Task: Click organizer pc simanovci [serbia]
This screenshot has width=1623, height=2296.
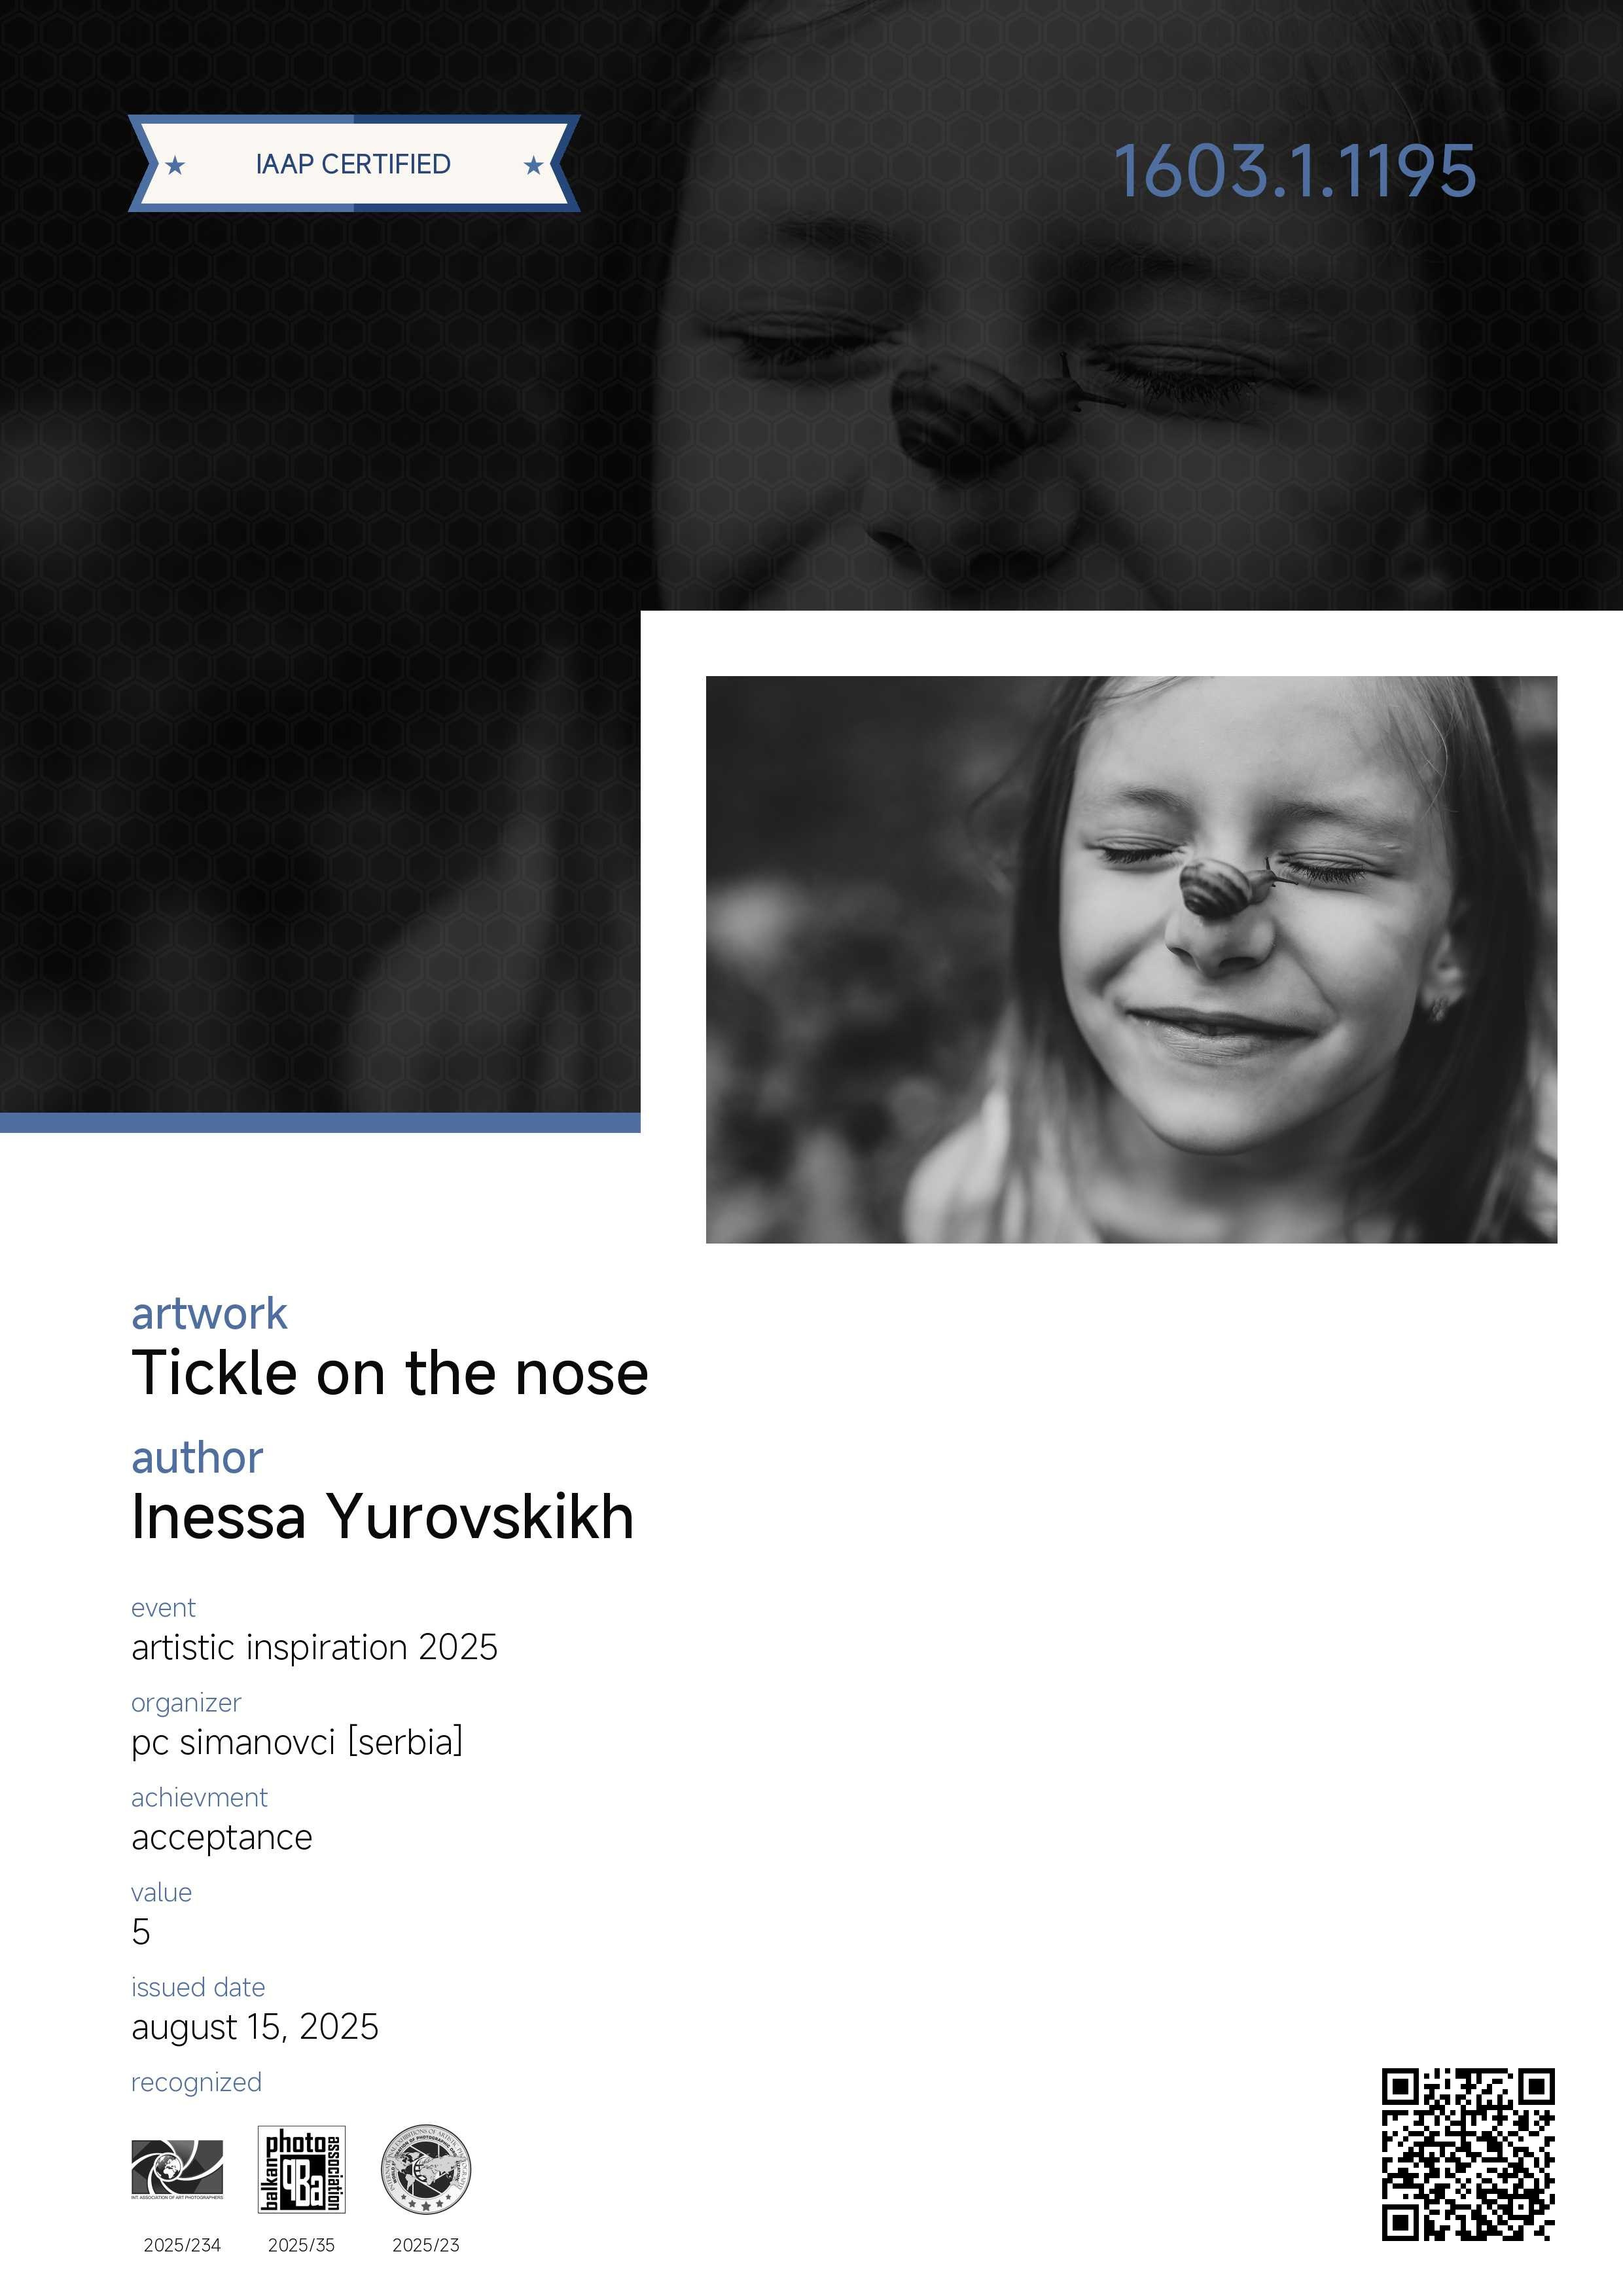Action: (x=297, y=1742)
